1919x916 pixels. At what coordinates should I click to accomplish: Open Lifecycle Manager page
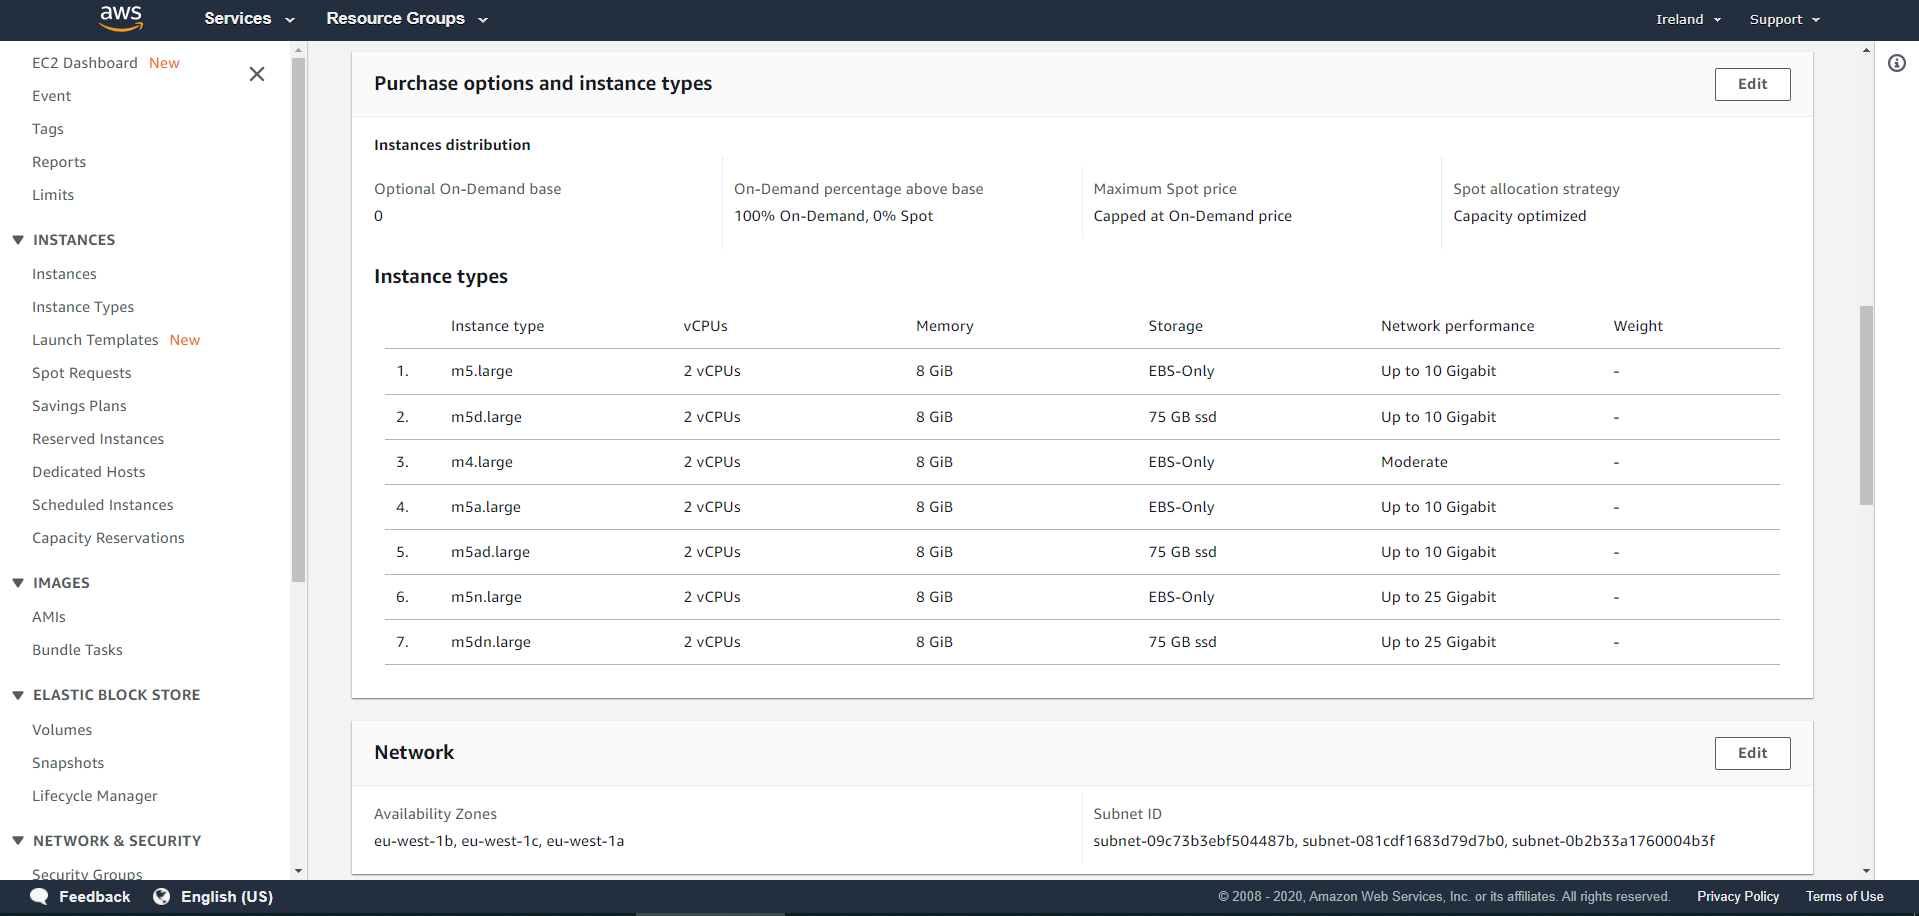pos(95,796)
